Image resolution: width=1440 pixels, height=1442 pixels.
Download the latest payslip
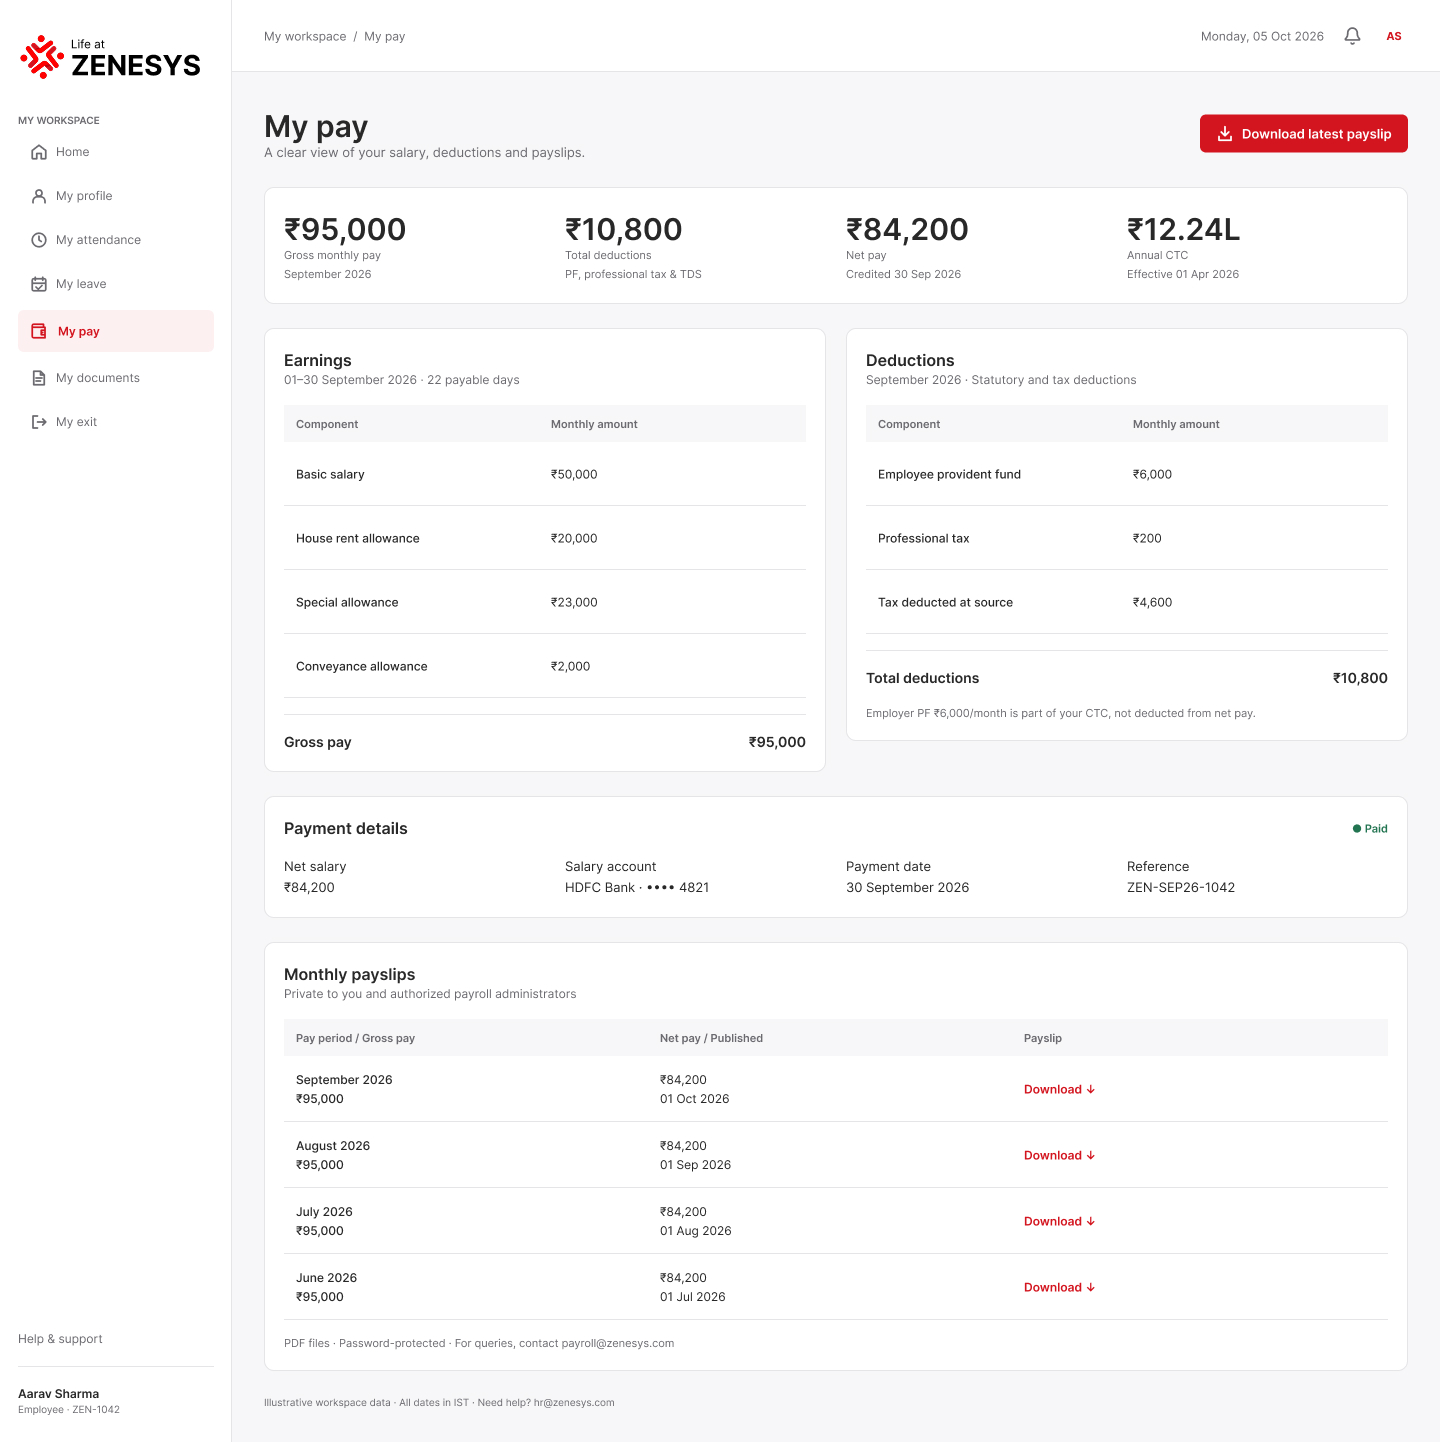coord(1304,134)
